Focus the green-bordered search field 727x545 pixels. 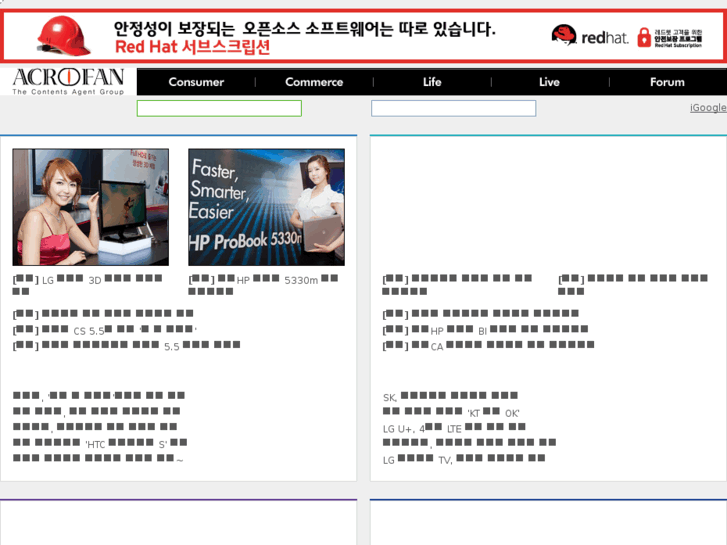tap(219, 109)
